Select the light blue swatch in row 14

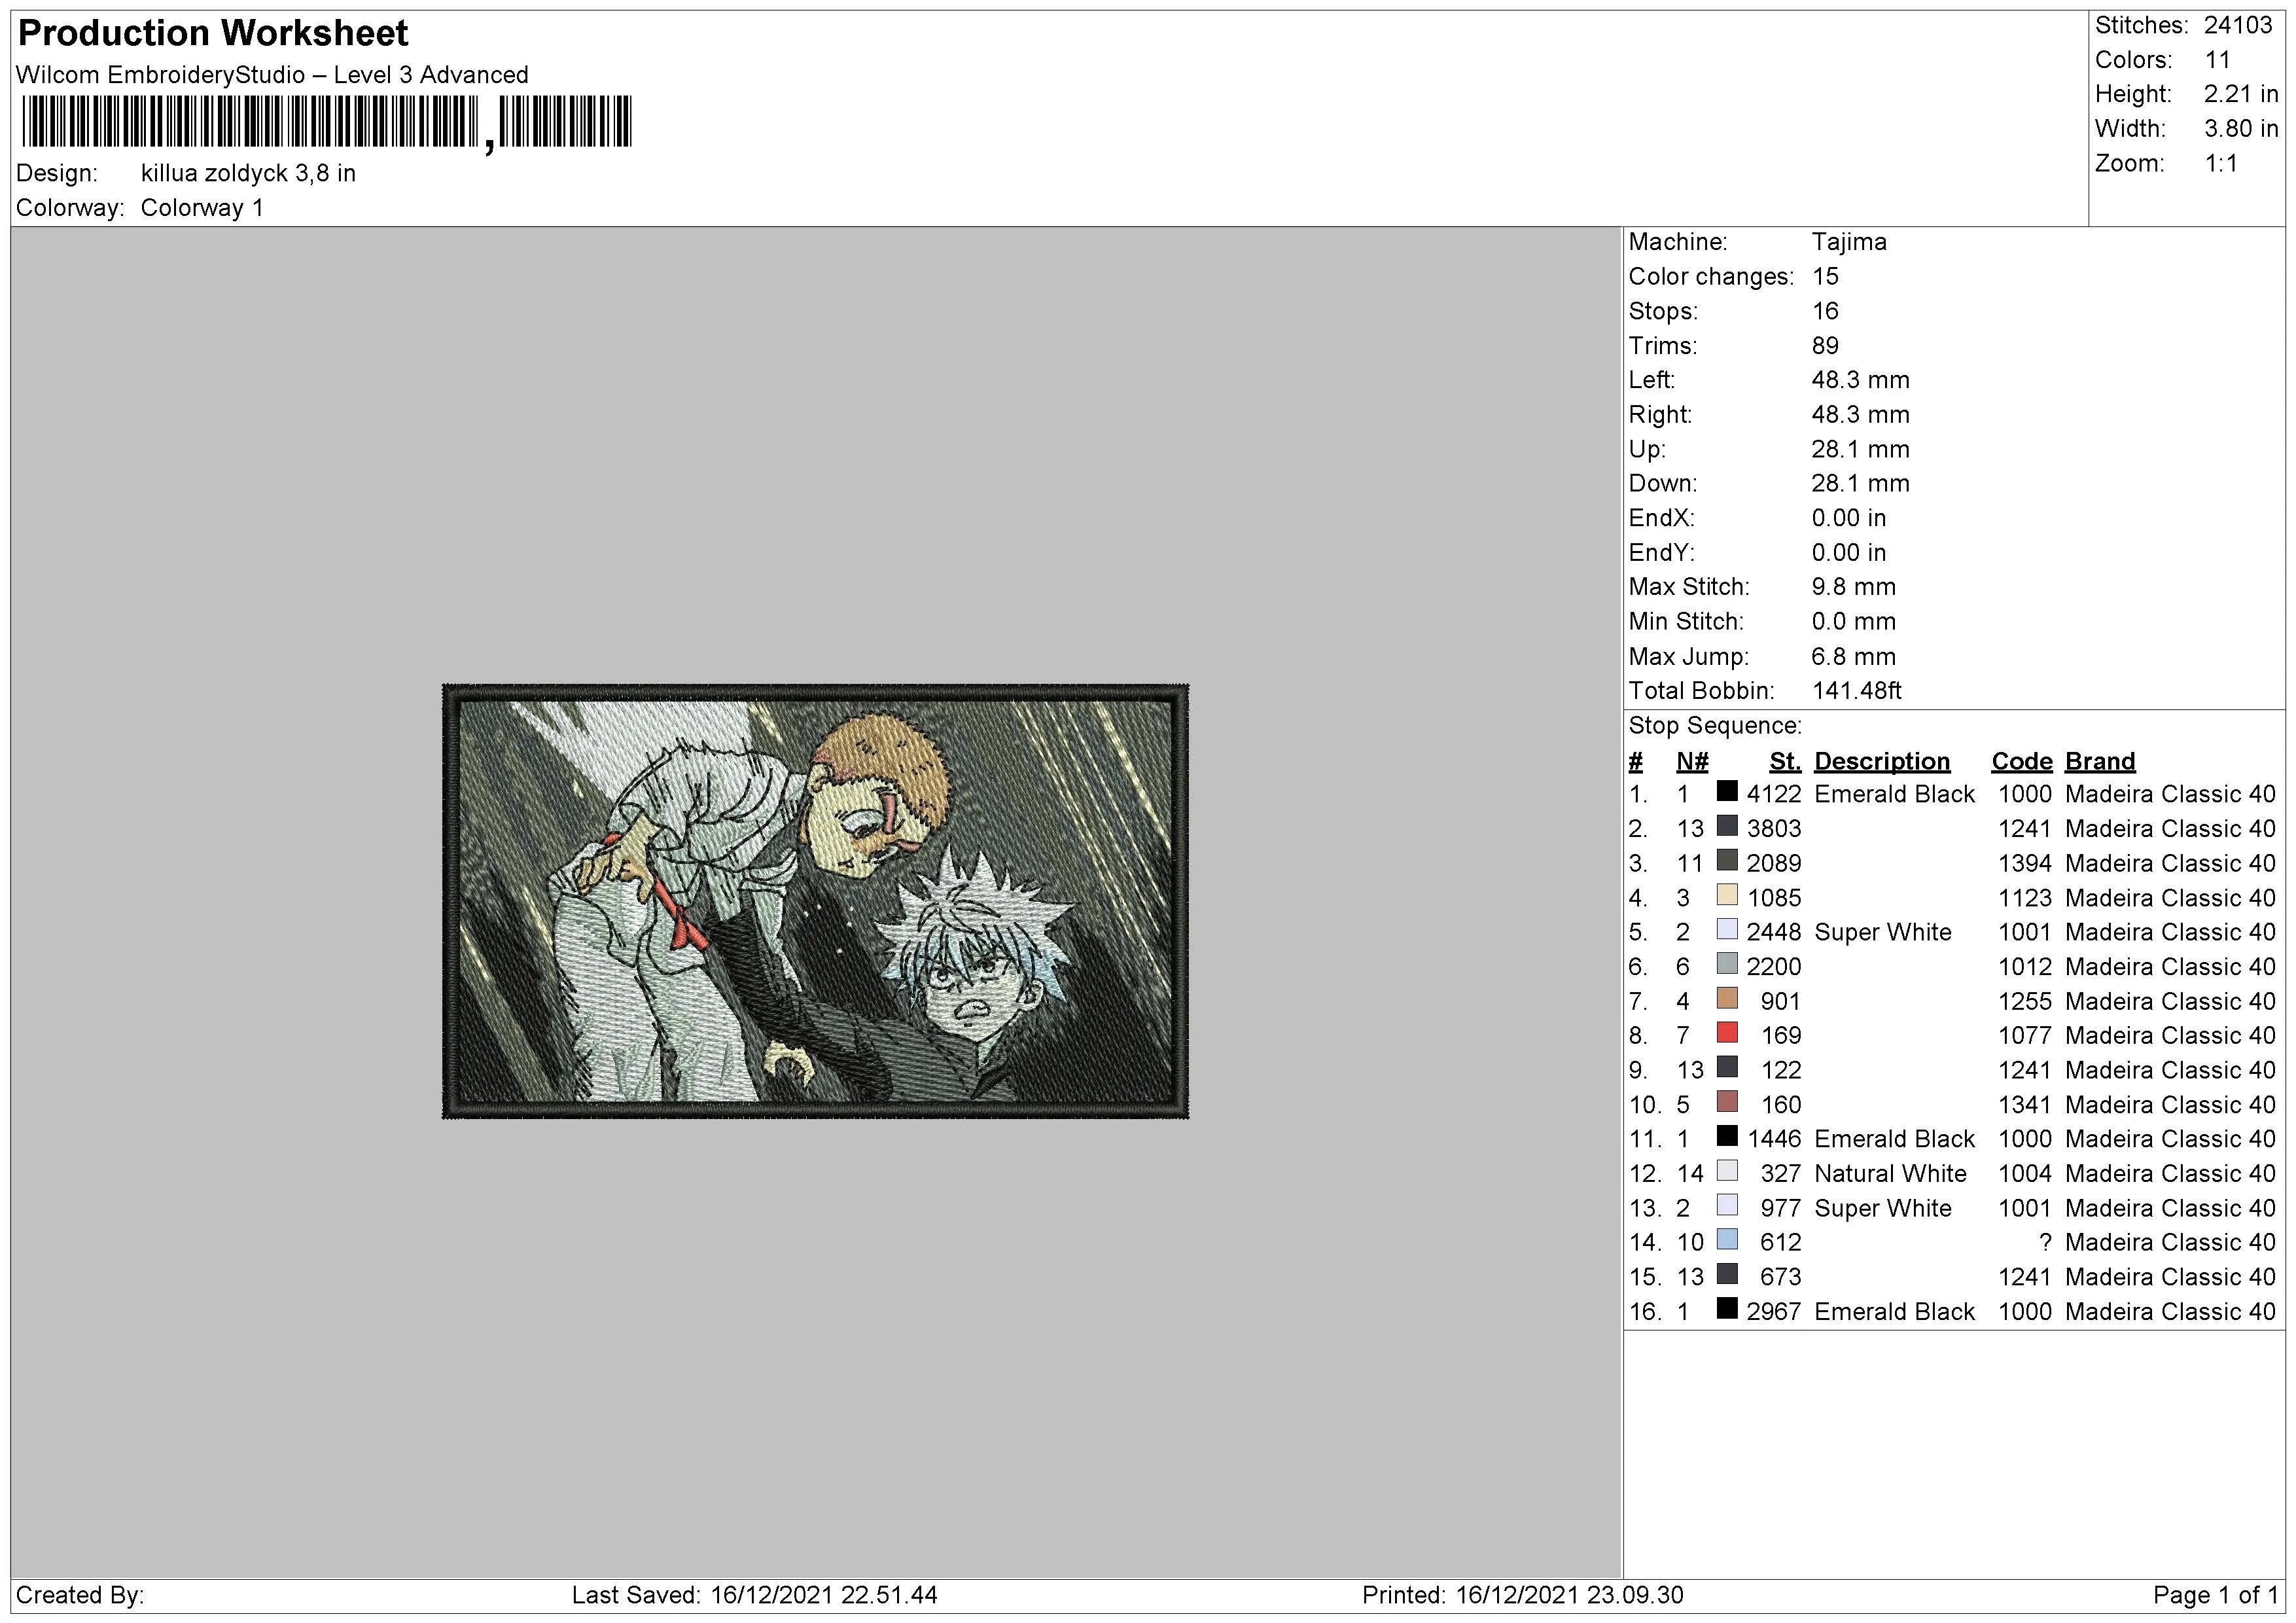coord(1727,1240)
